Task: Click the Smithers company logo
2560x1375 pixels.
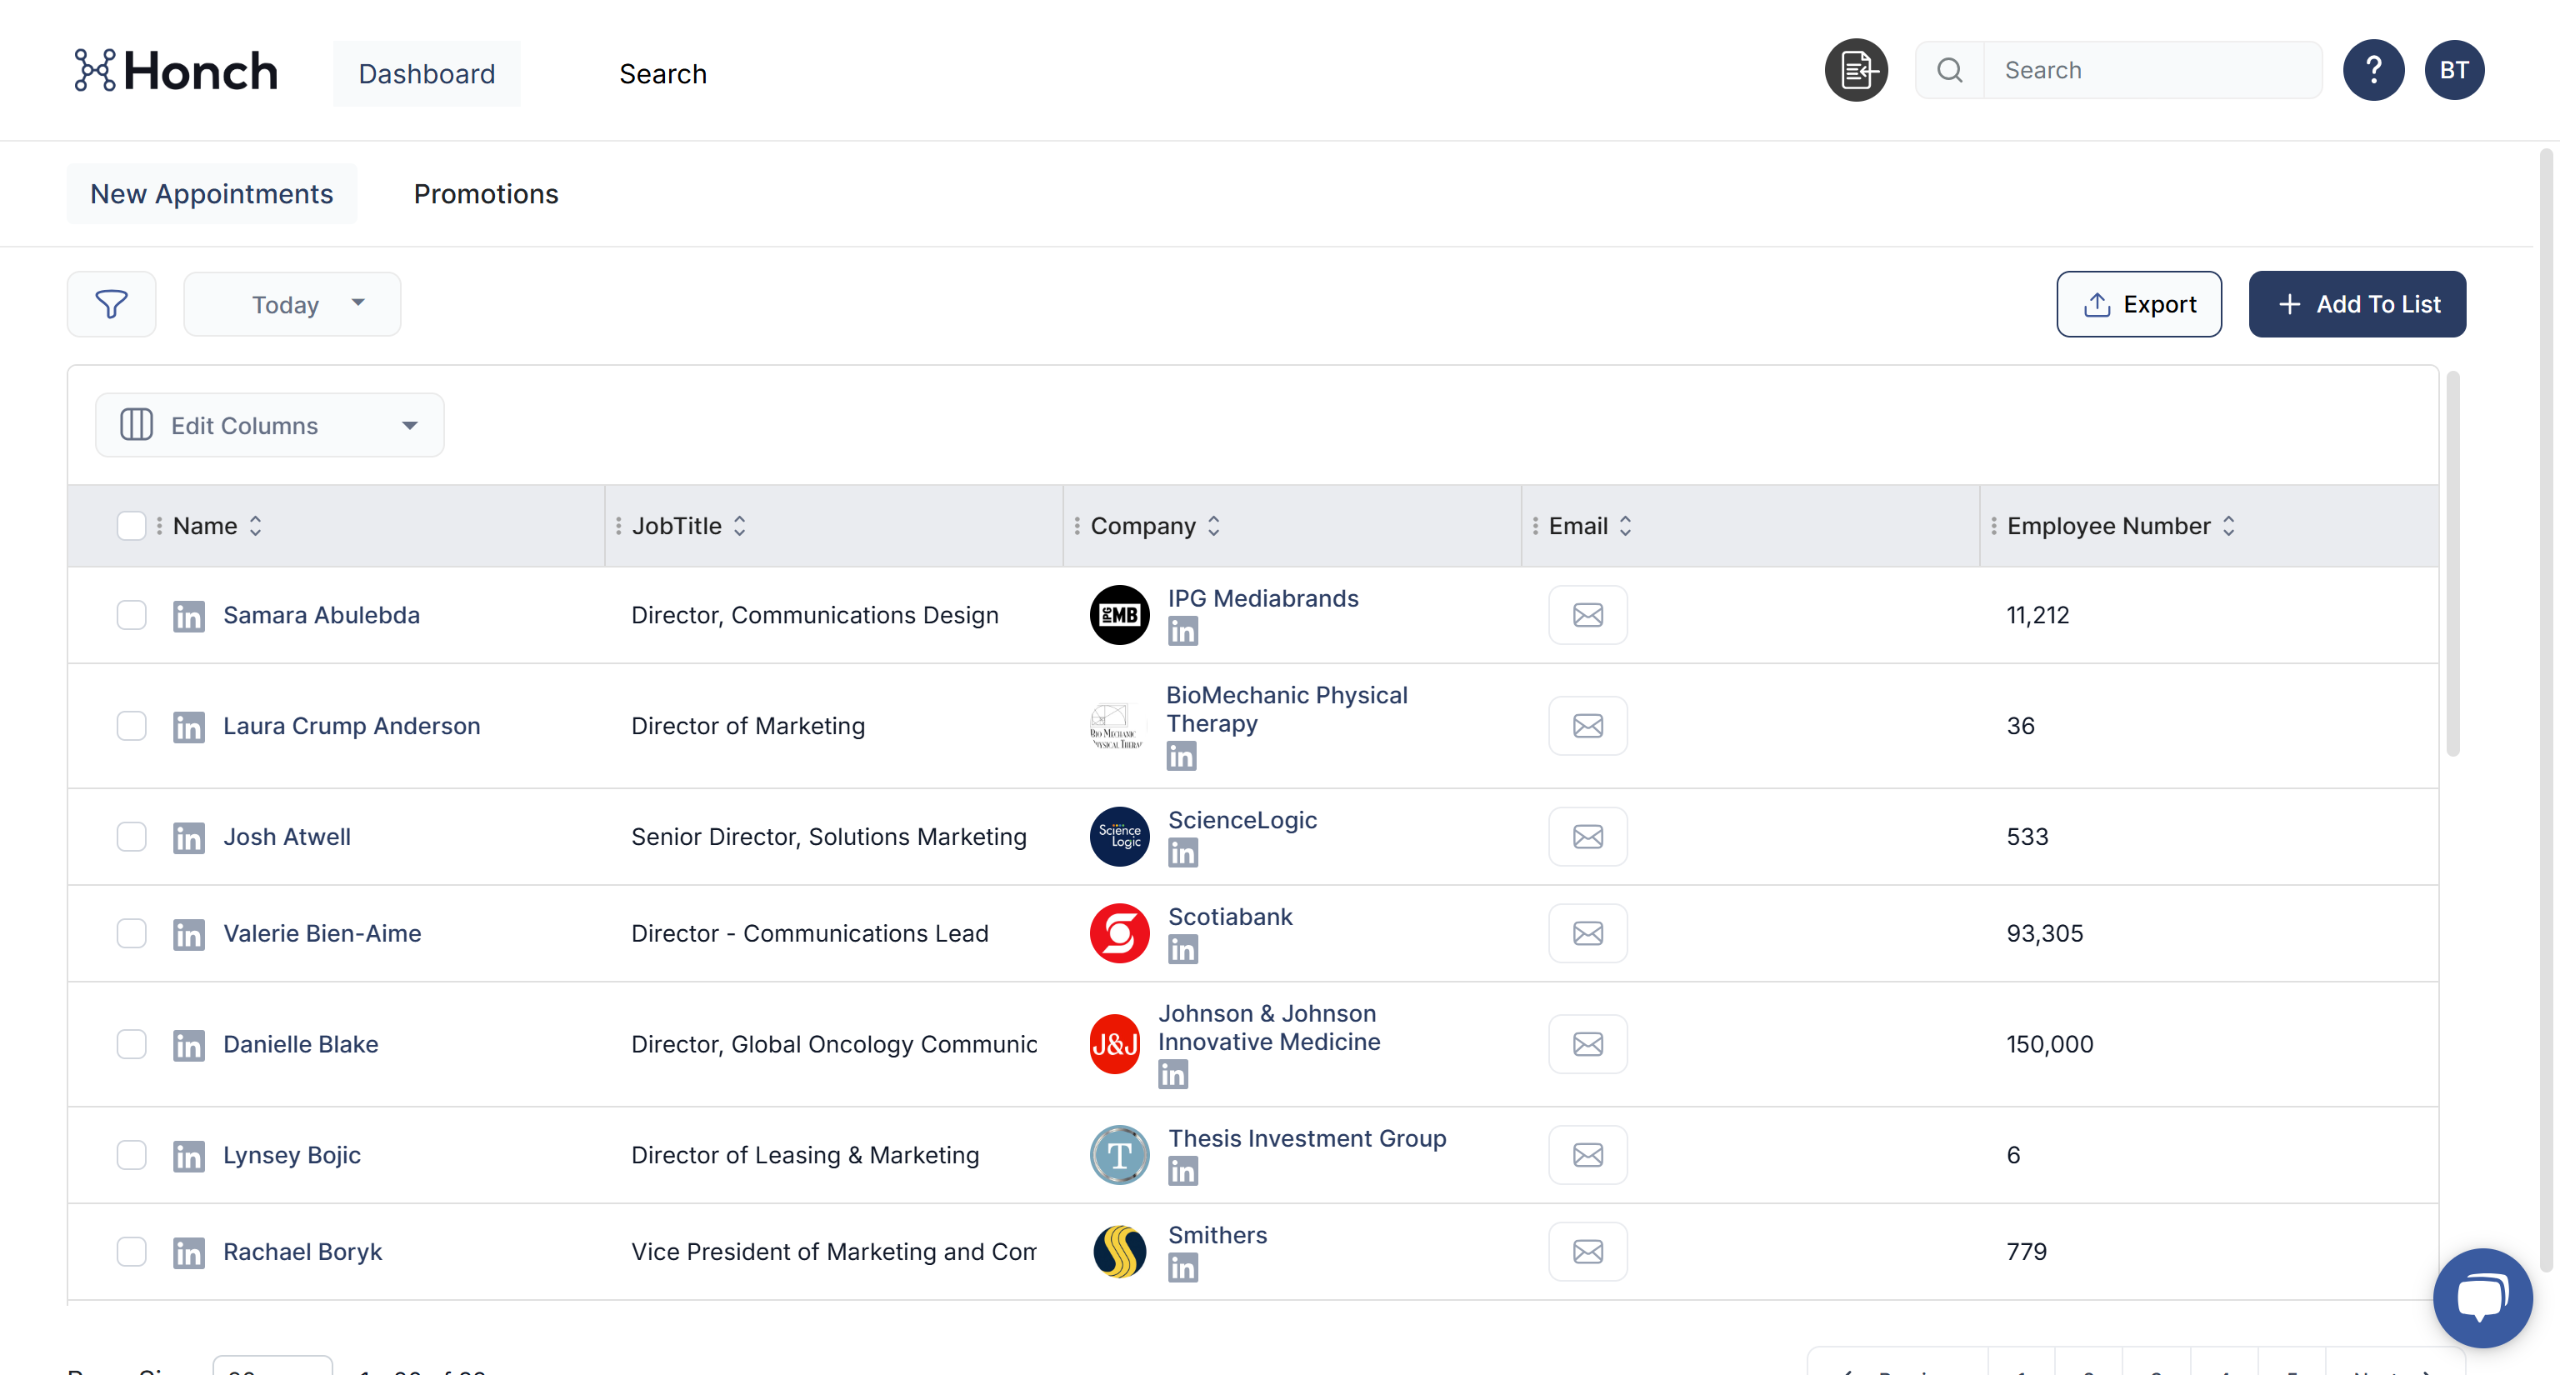Action: 1119,1252
